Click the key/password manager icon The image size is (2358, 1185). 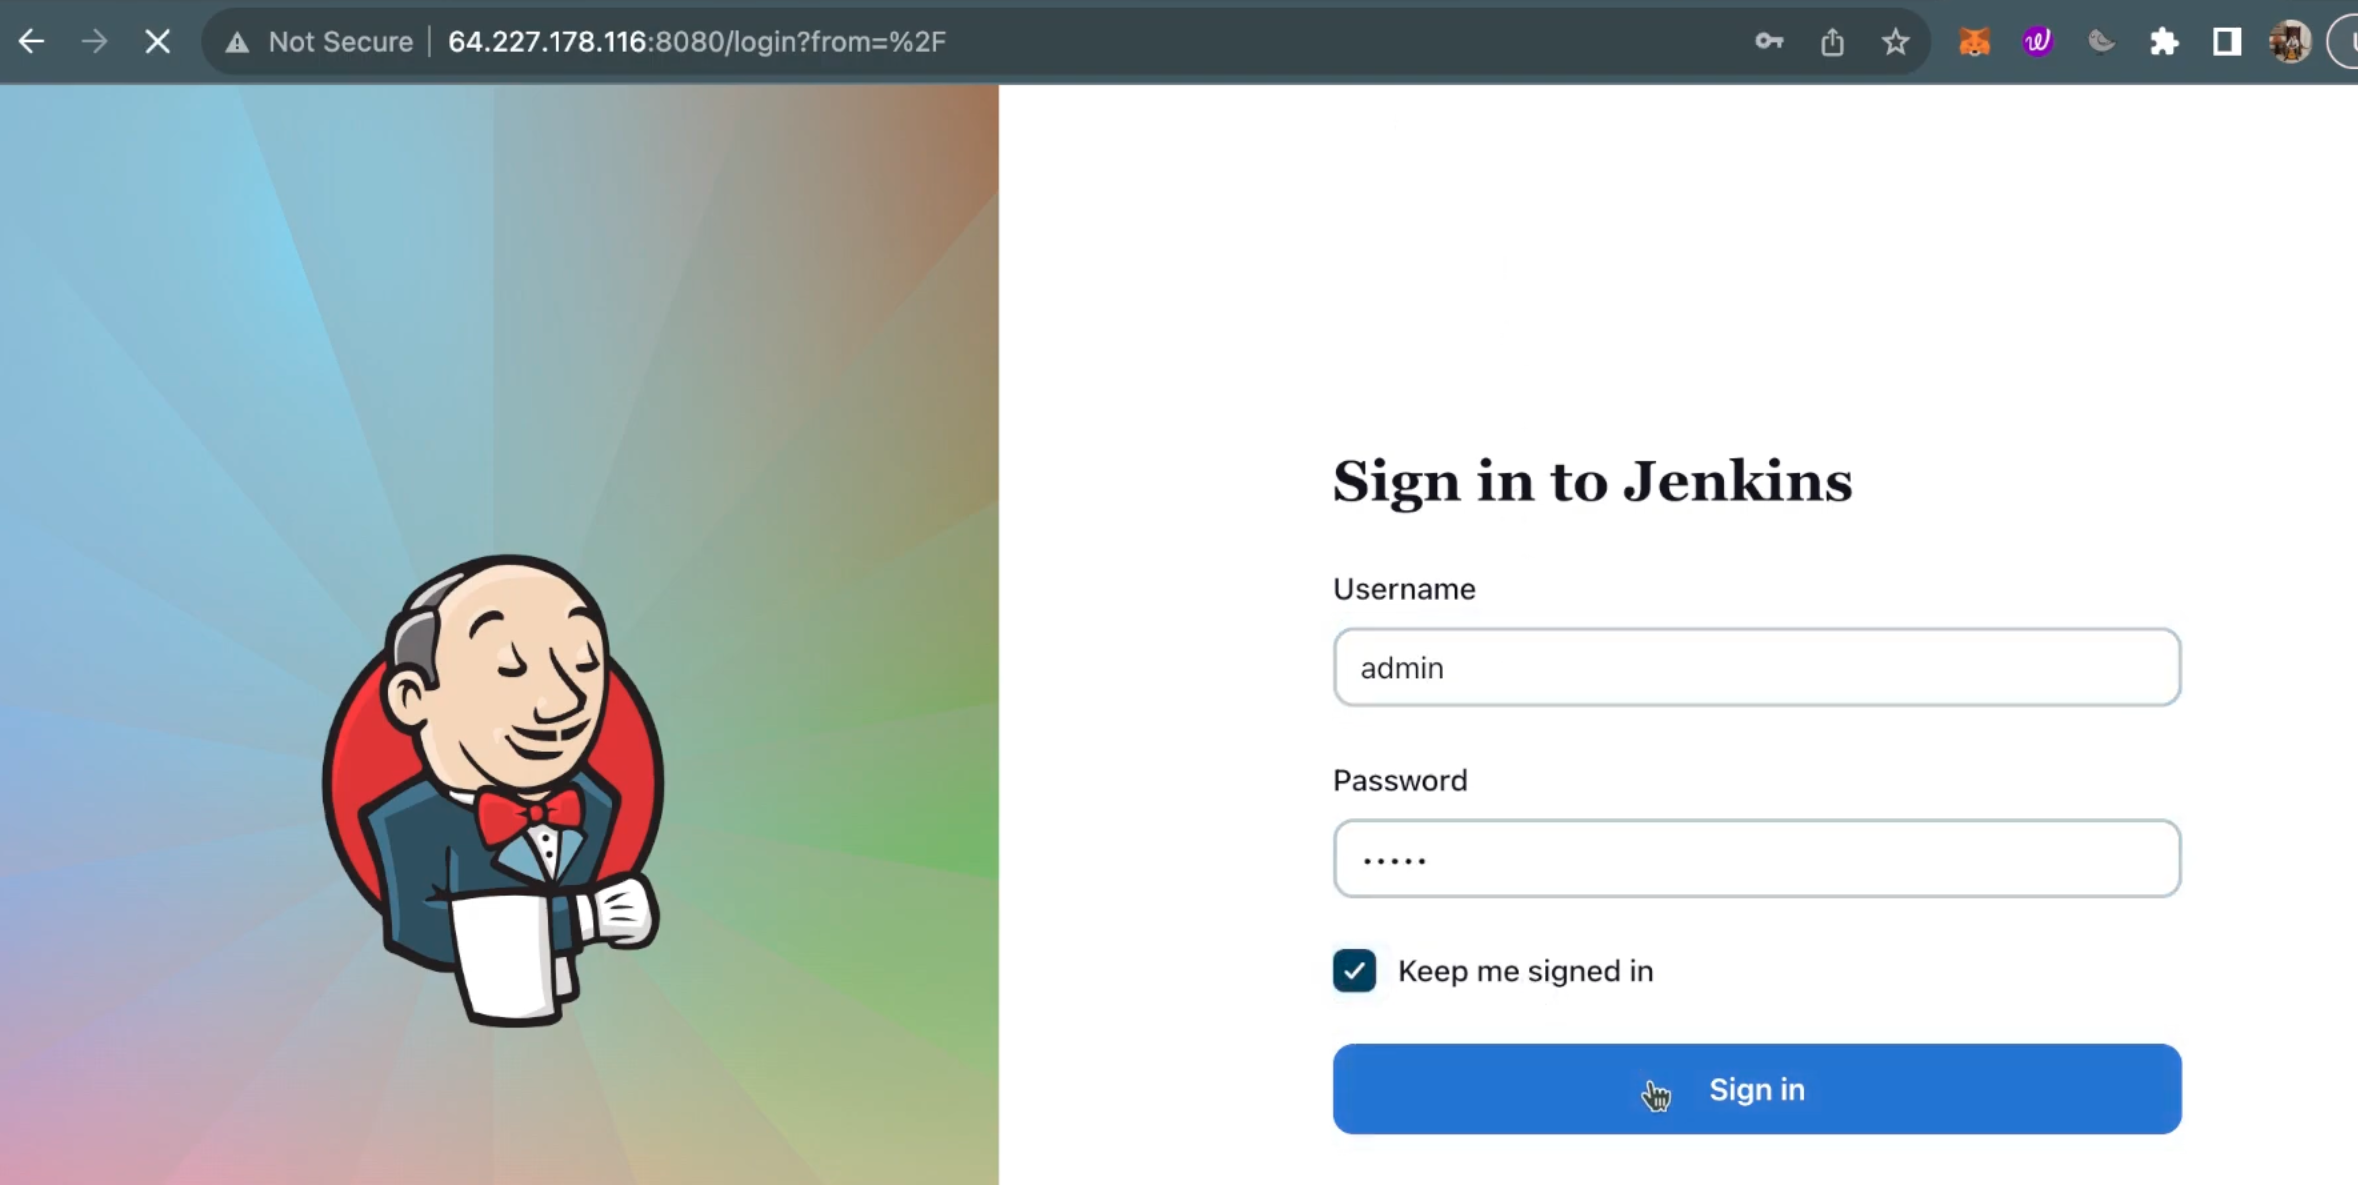coord(1769,41)
